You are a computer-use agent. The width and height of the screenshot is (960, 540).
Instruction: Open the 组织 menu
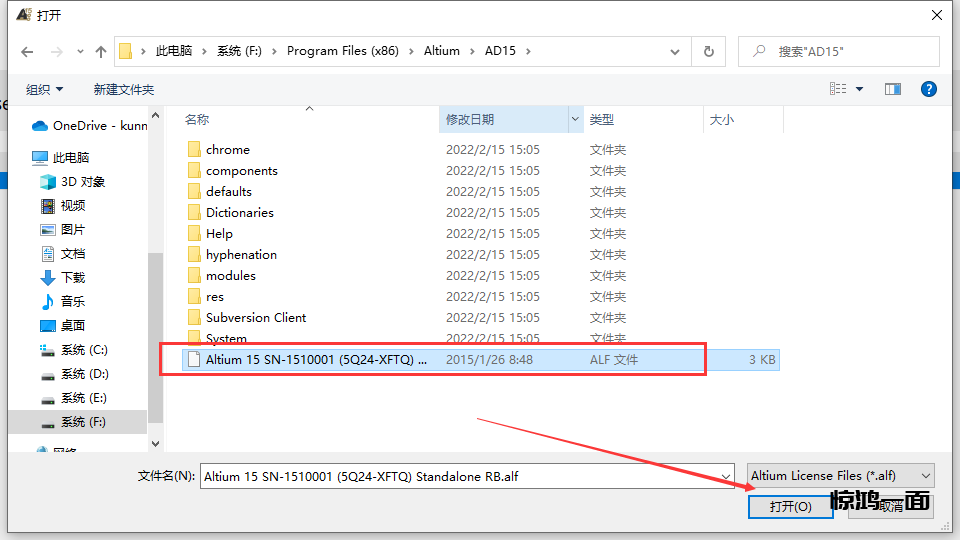[44, 89]
